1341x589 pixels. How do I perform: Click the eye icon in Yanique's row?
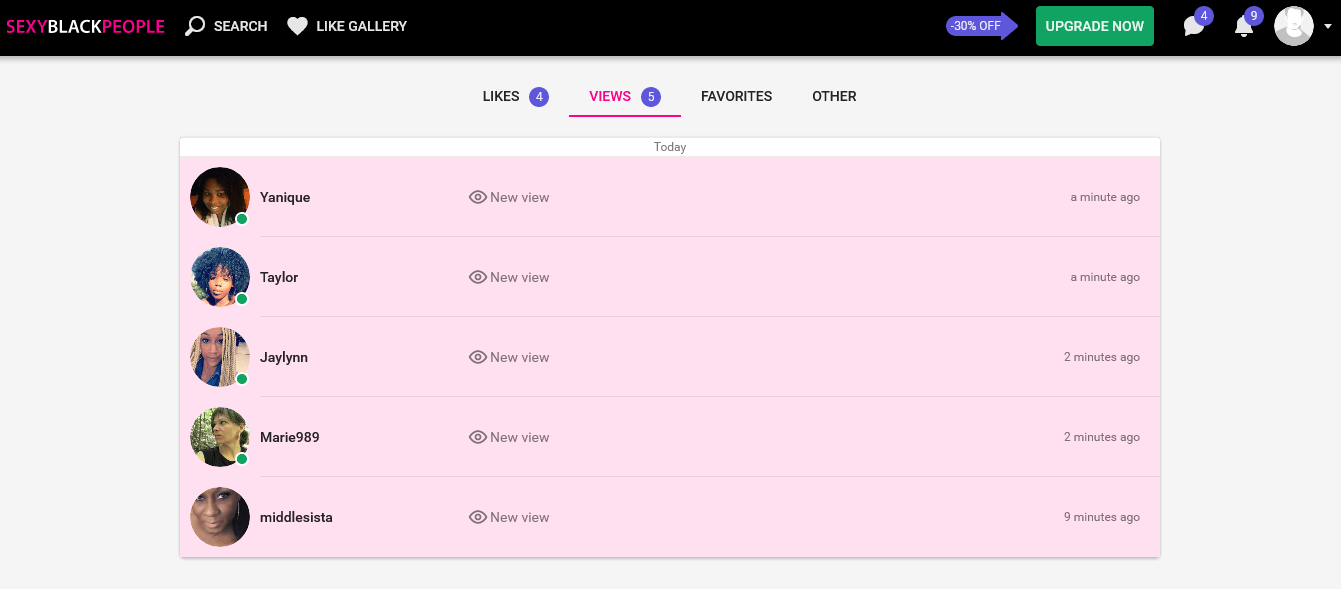pos(478,197)
